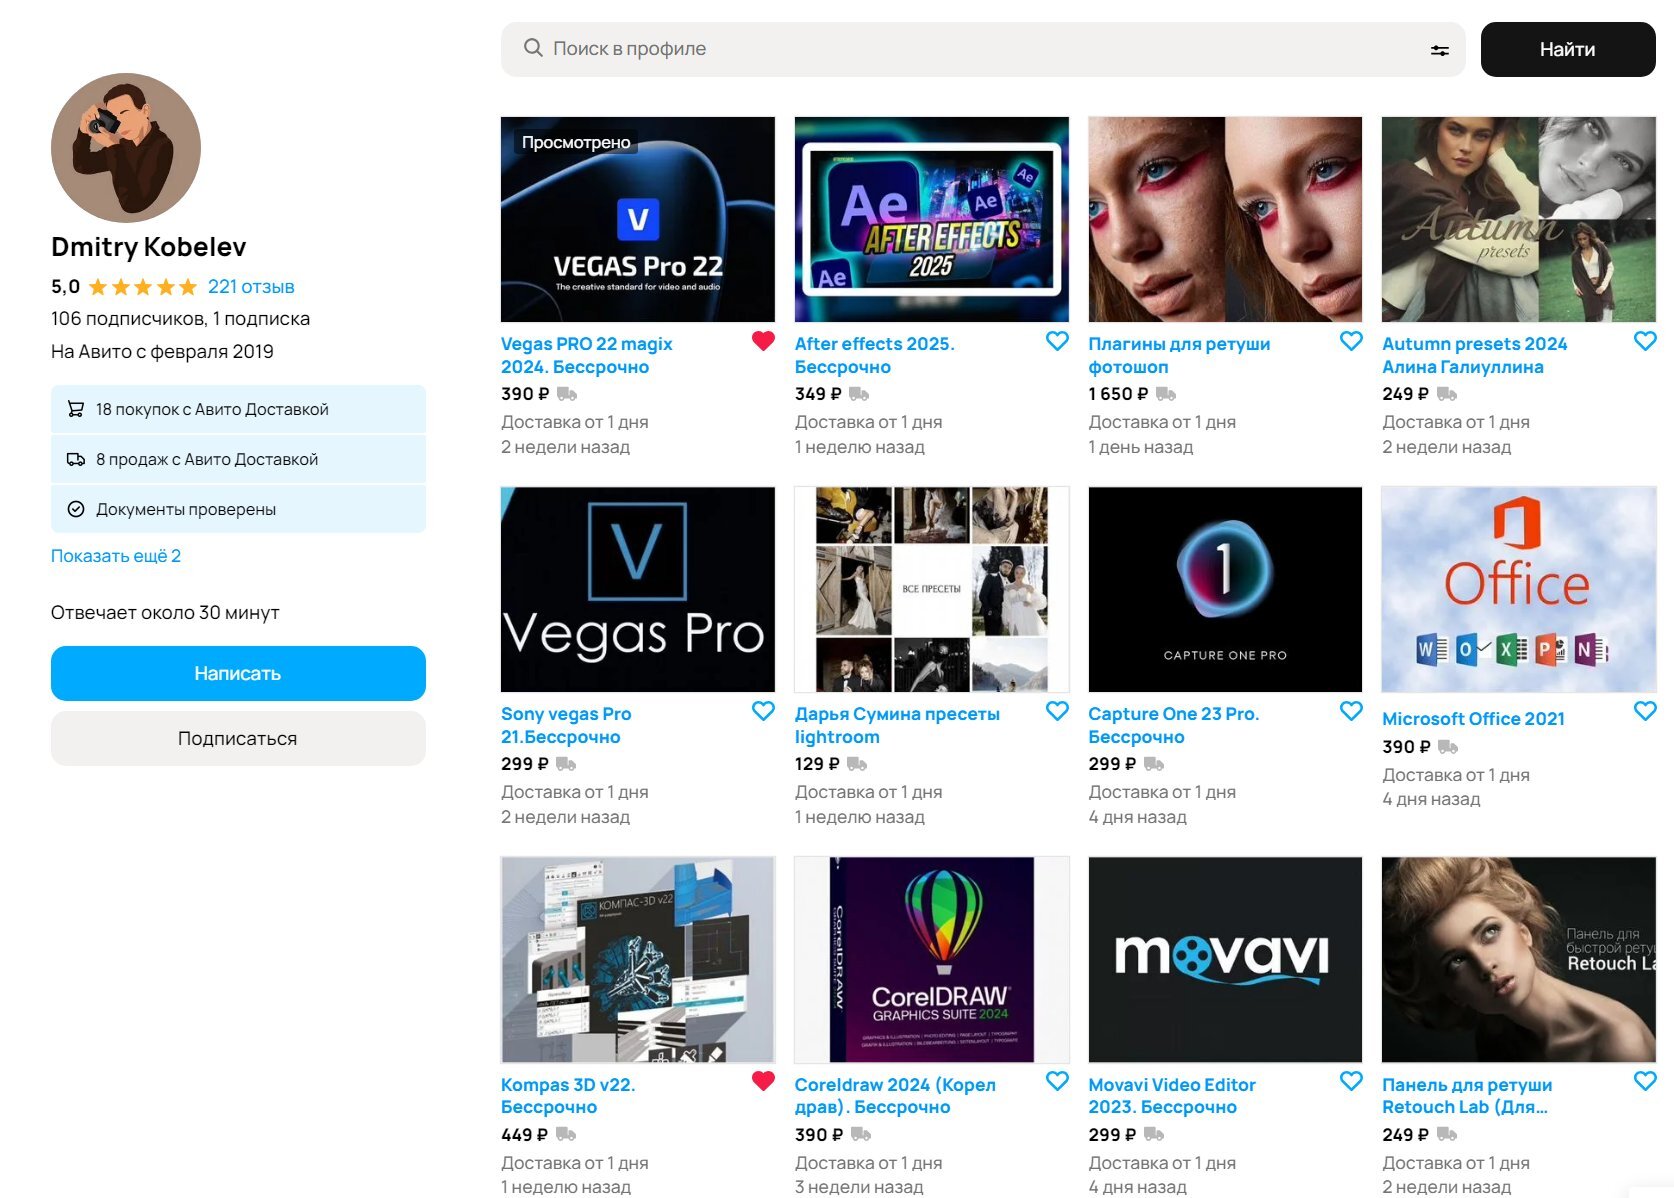The width and height of the screenshot is (1674, 1198).
Task: Click the Документы проверены badge
Action: [x=238, y=509]
